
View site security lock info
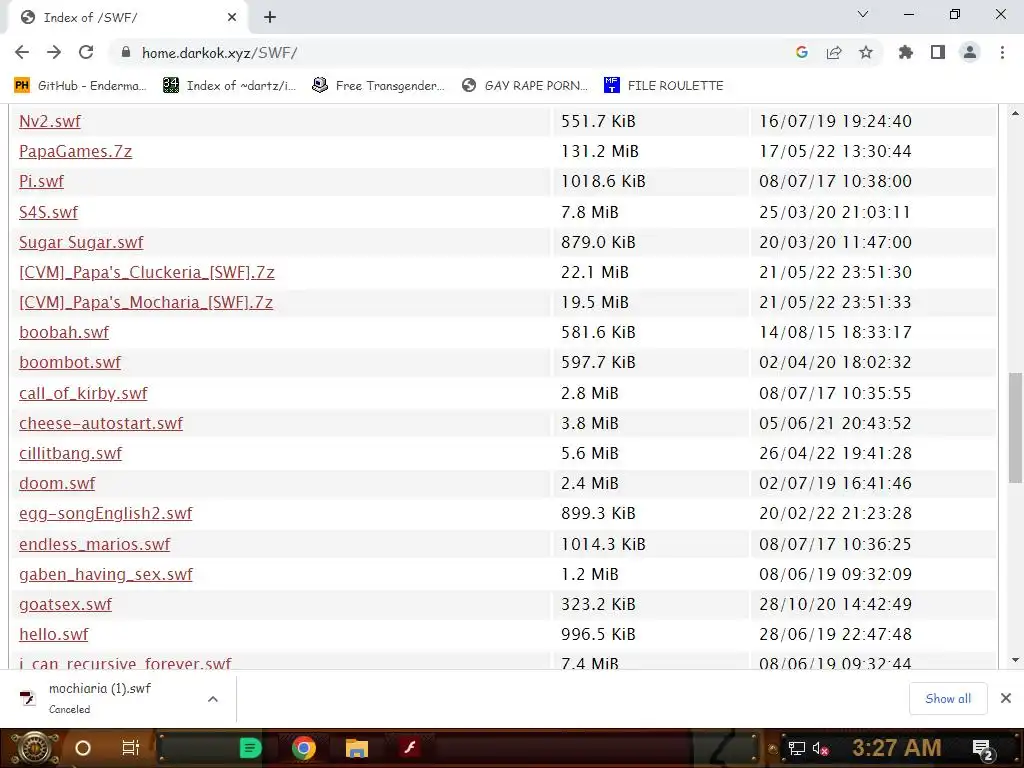126,52
